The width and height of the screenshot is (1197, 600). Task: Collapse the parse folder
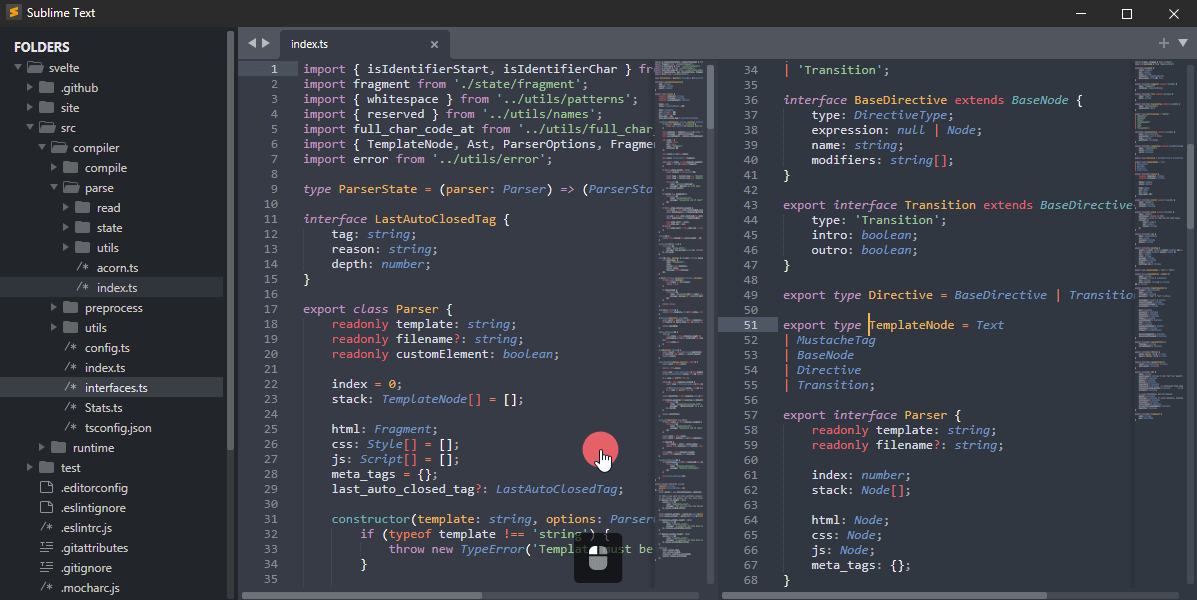click(x=54, y=188)
